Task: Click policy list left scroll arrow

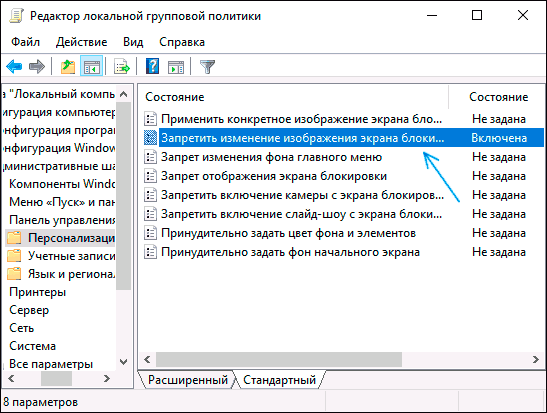Action: point(147,359)
